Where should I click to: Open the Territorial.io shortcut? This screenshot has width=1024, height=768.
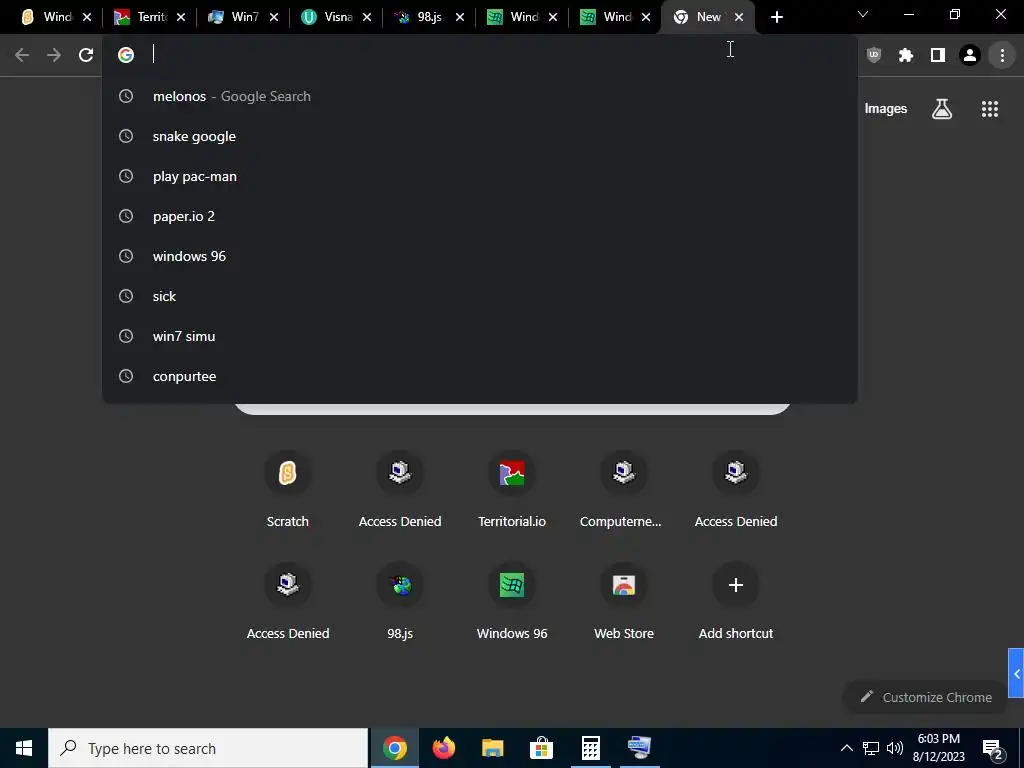point(512,490)
